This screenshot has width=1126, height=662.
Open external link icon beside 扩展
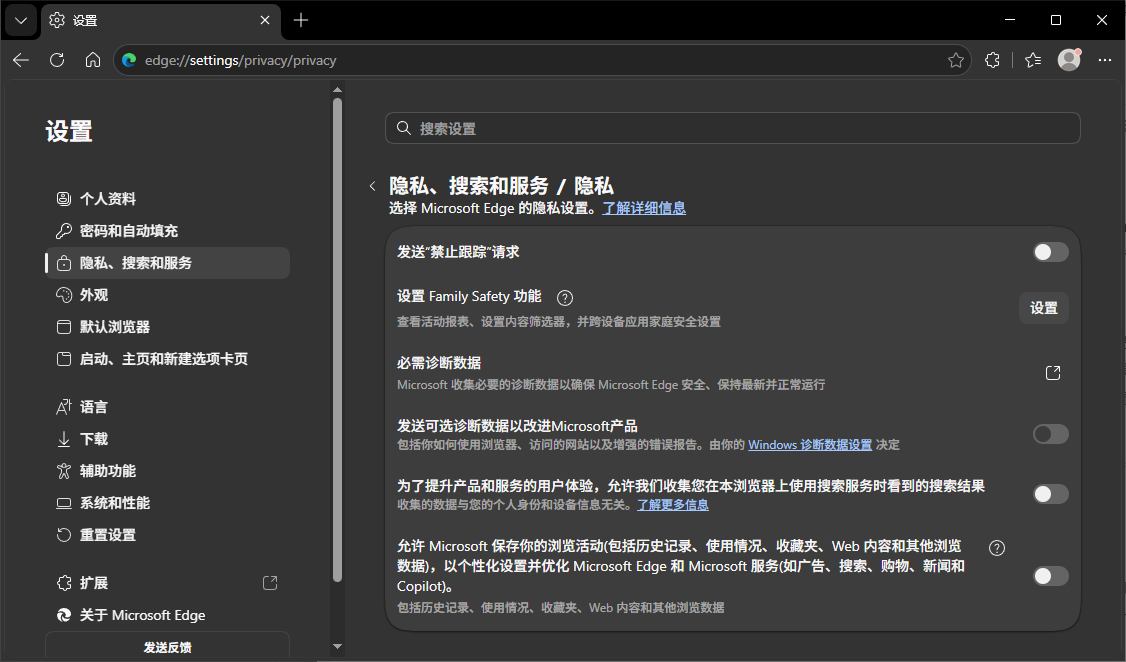(270, 583)
